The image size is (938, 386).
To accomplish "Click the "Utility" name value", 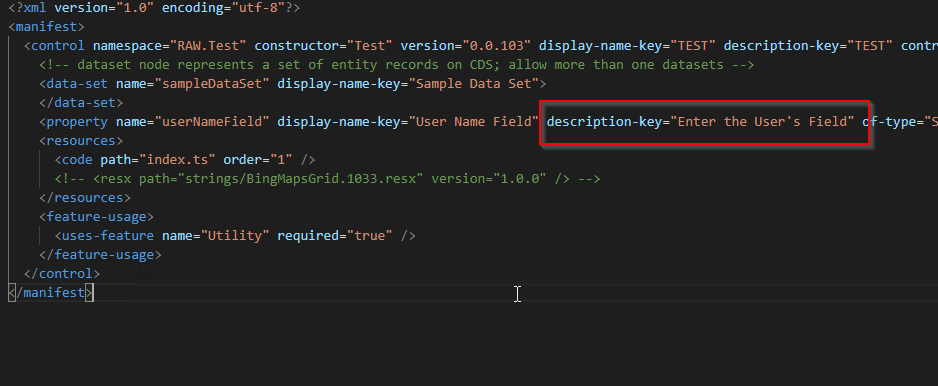I will [235, 236].
